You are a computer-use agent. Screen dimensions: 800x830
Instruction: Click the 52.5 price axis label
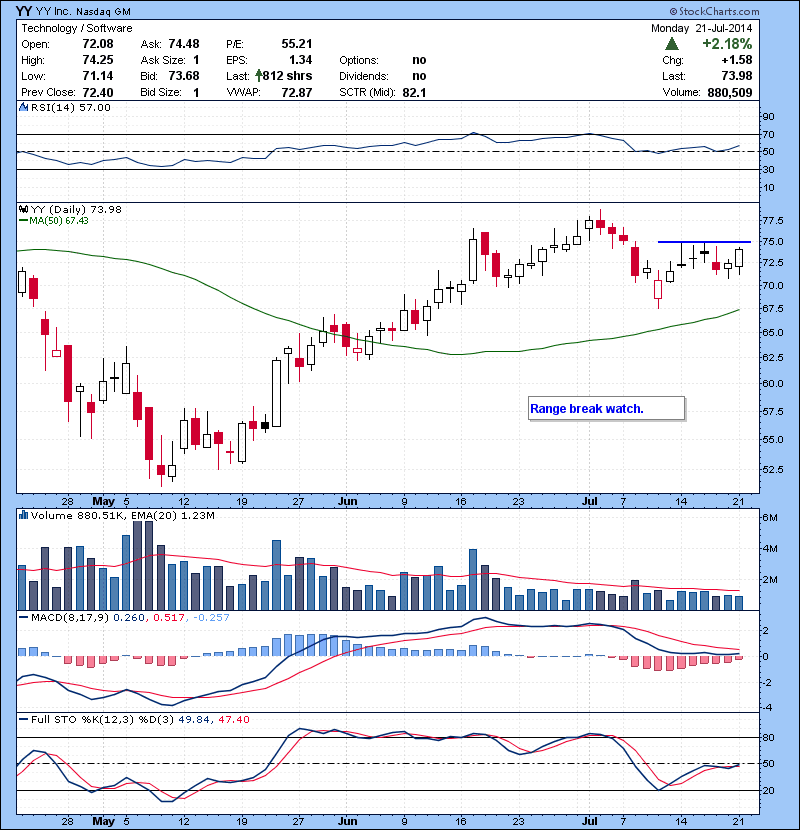click(773, 469)
